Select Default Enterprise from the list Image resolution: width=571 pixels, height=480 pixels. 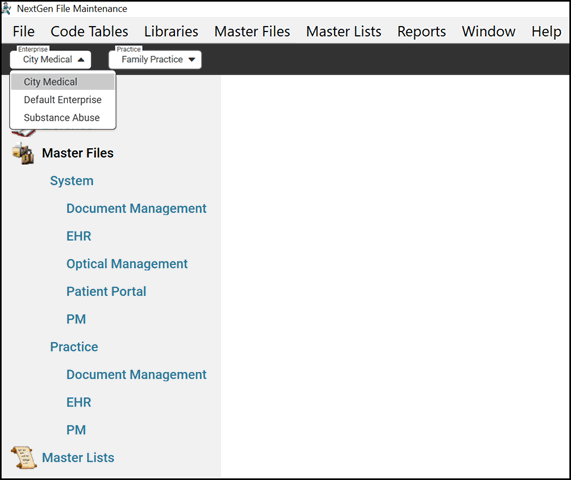[63, 100]
